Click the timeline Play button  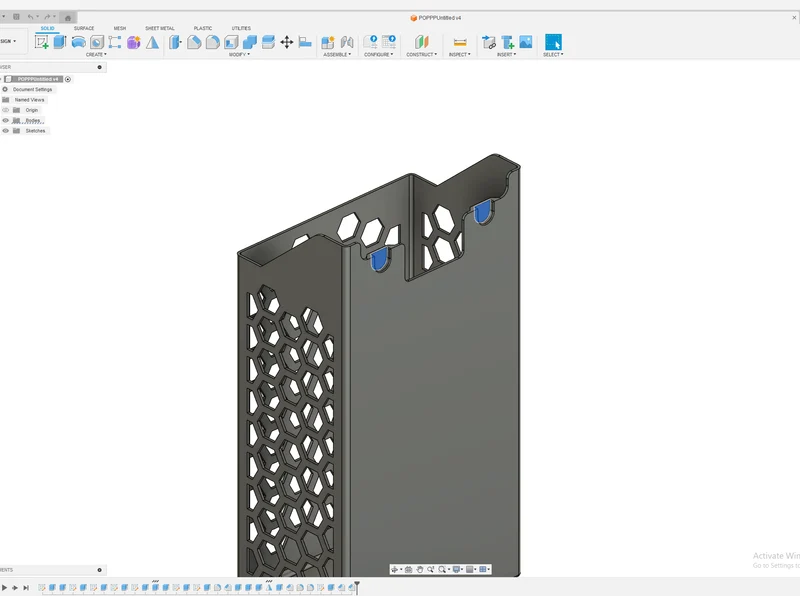coord(4,588)
